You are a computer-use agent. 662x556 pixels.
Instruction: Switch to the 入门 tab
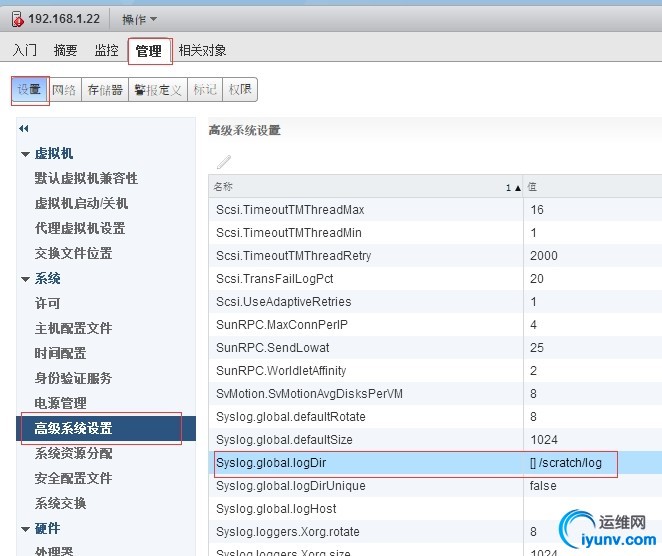point(24,50)
